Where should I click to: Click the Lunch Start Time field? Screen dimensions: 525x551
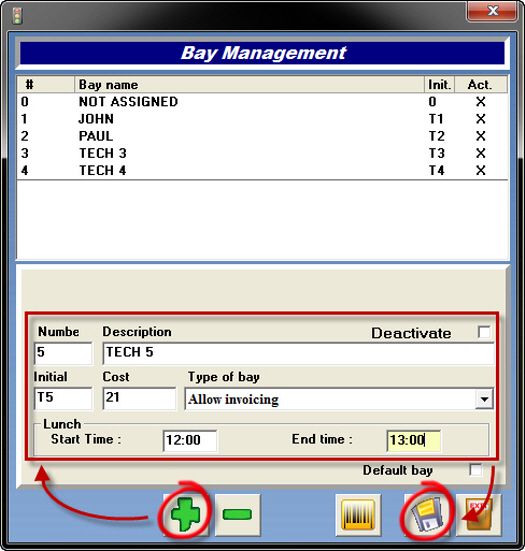coord(190,440)
